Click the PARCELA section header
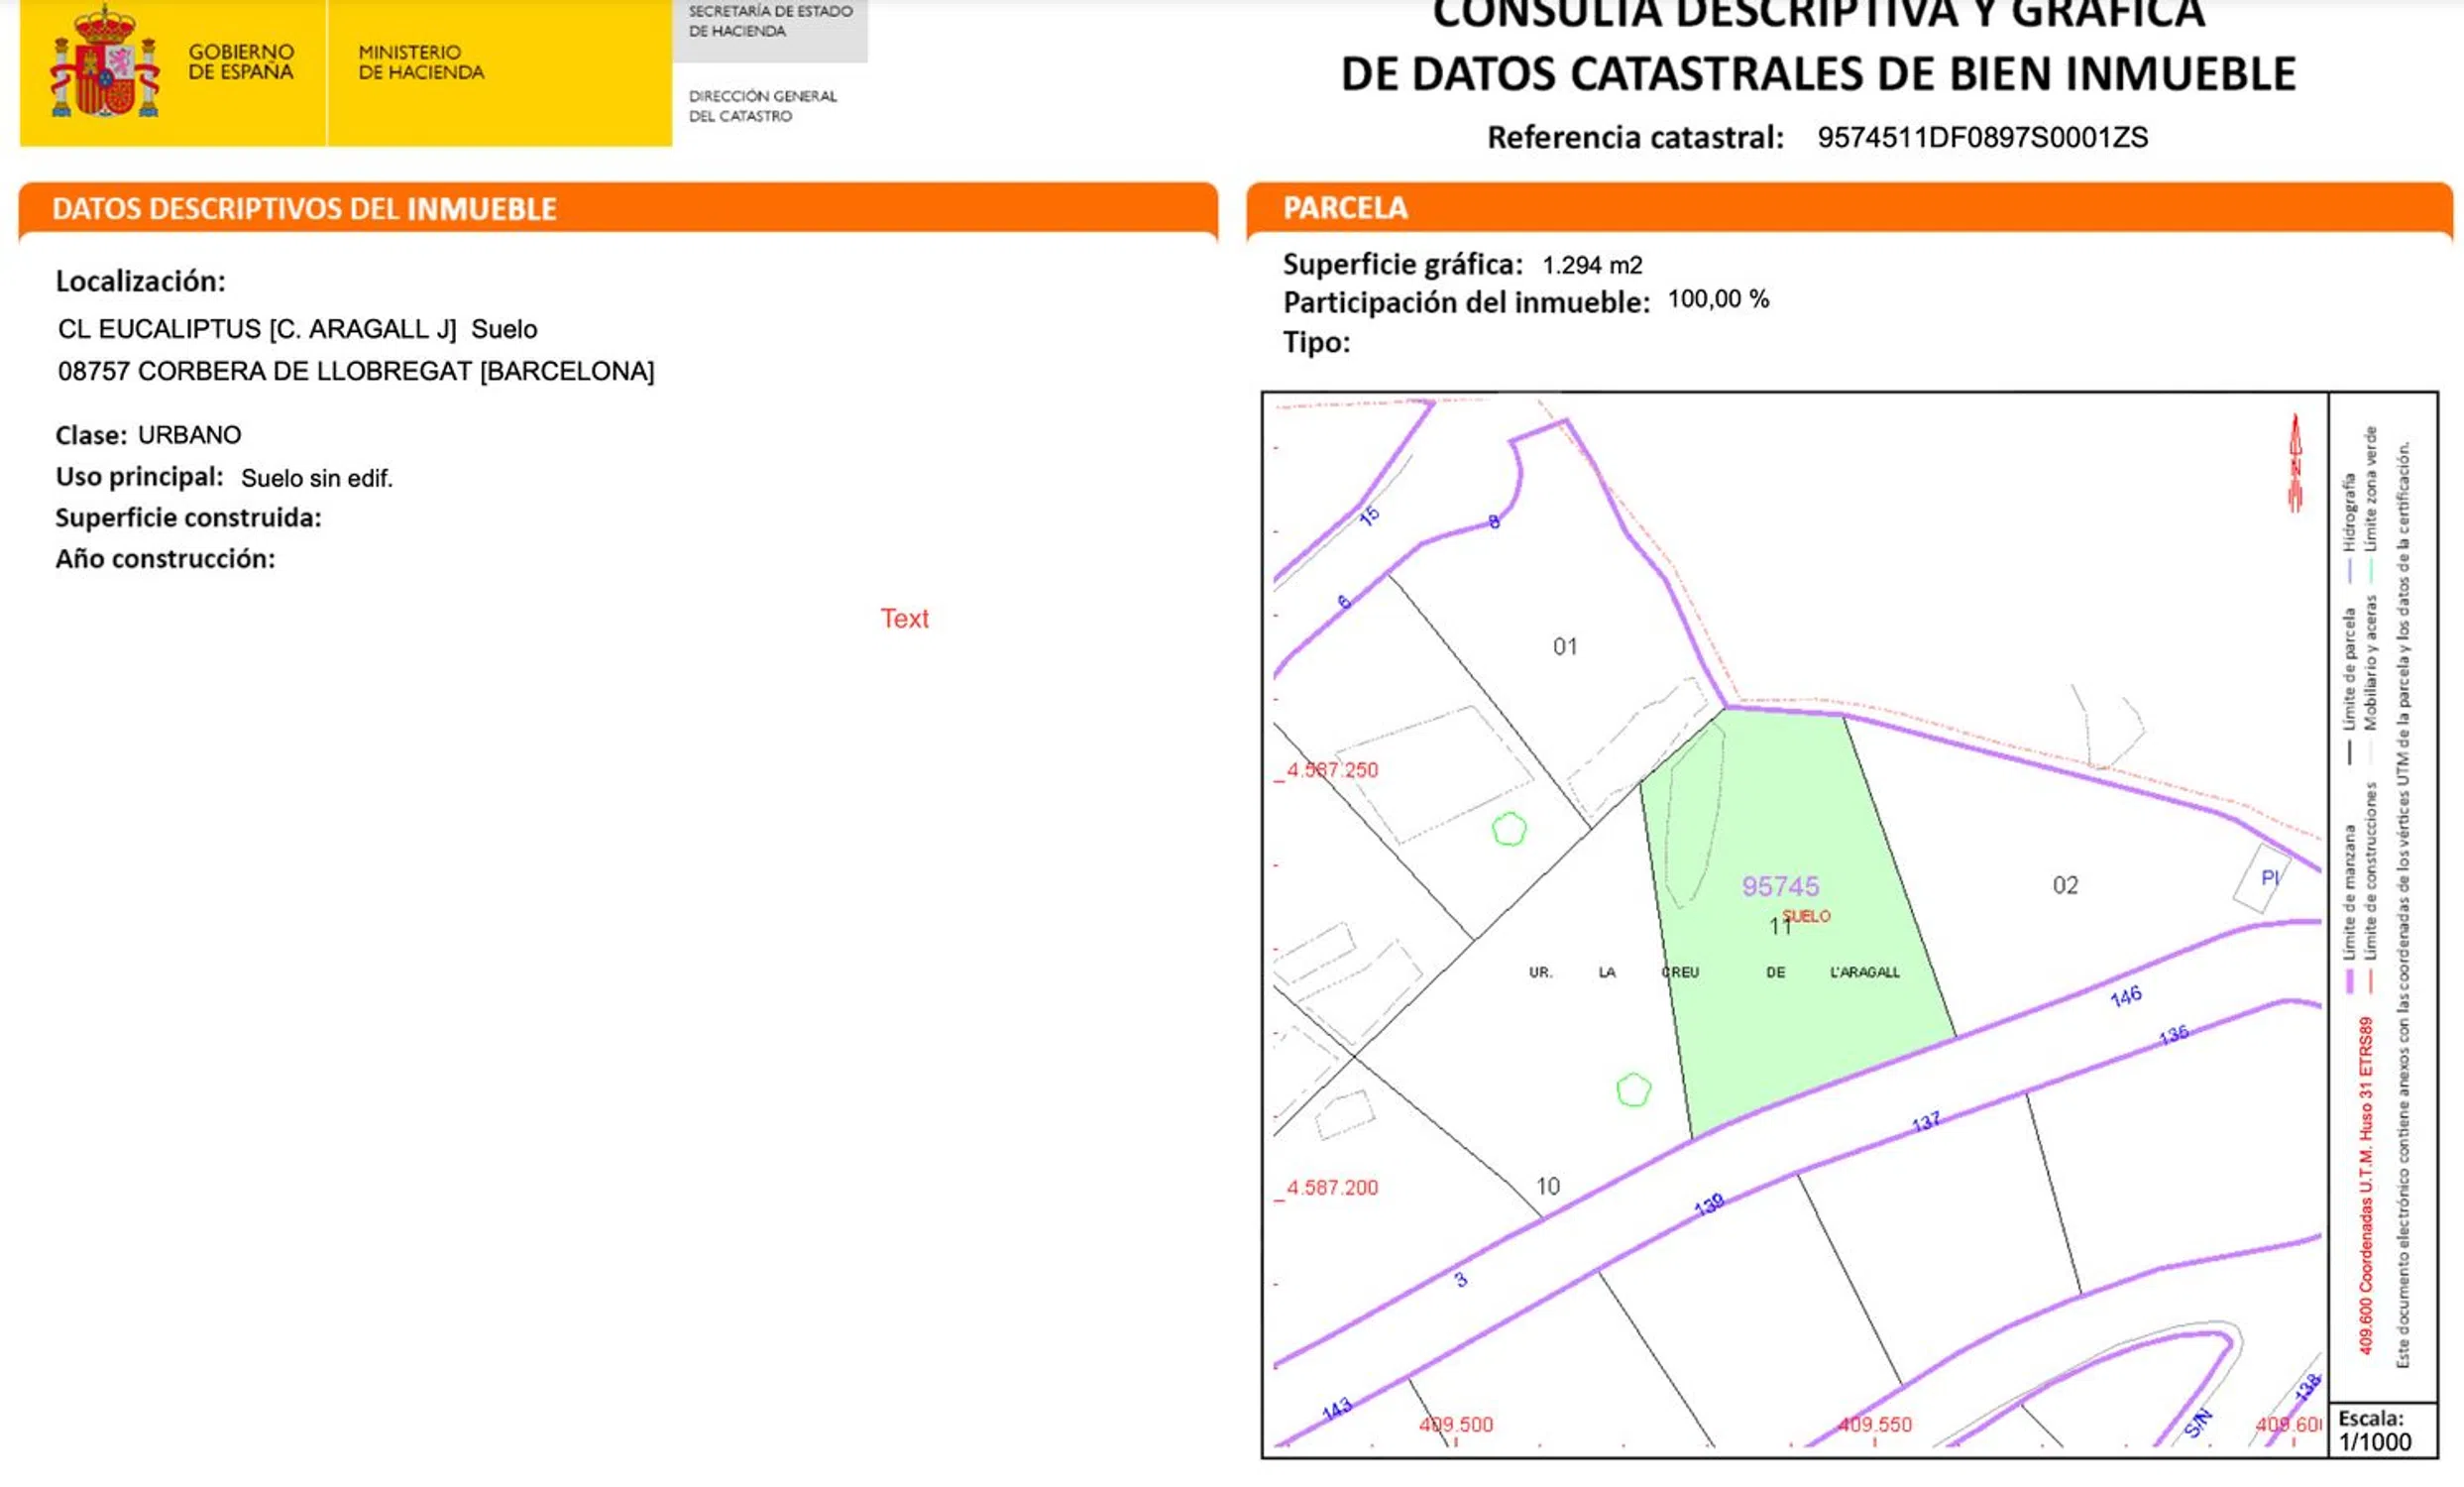The width and height of the screenshot is (2464, 1487). [1345, 208]
